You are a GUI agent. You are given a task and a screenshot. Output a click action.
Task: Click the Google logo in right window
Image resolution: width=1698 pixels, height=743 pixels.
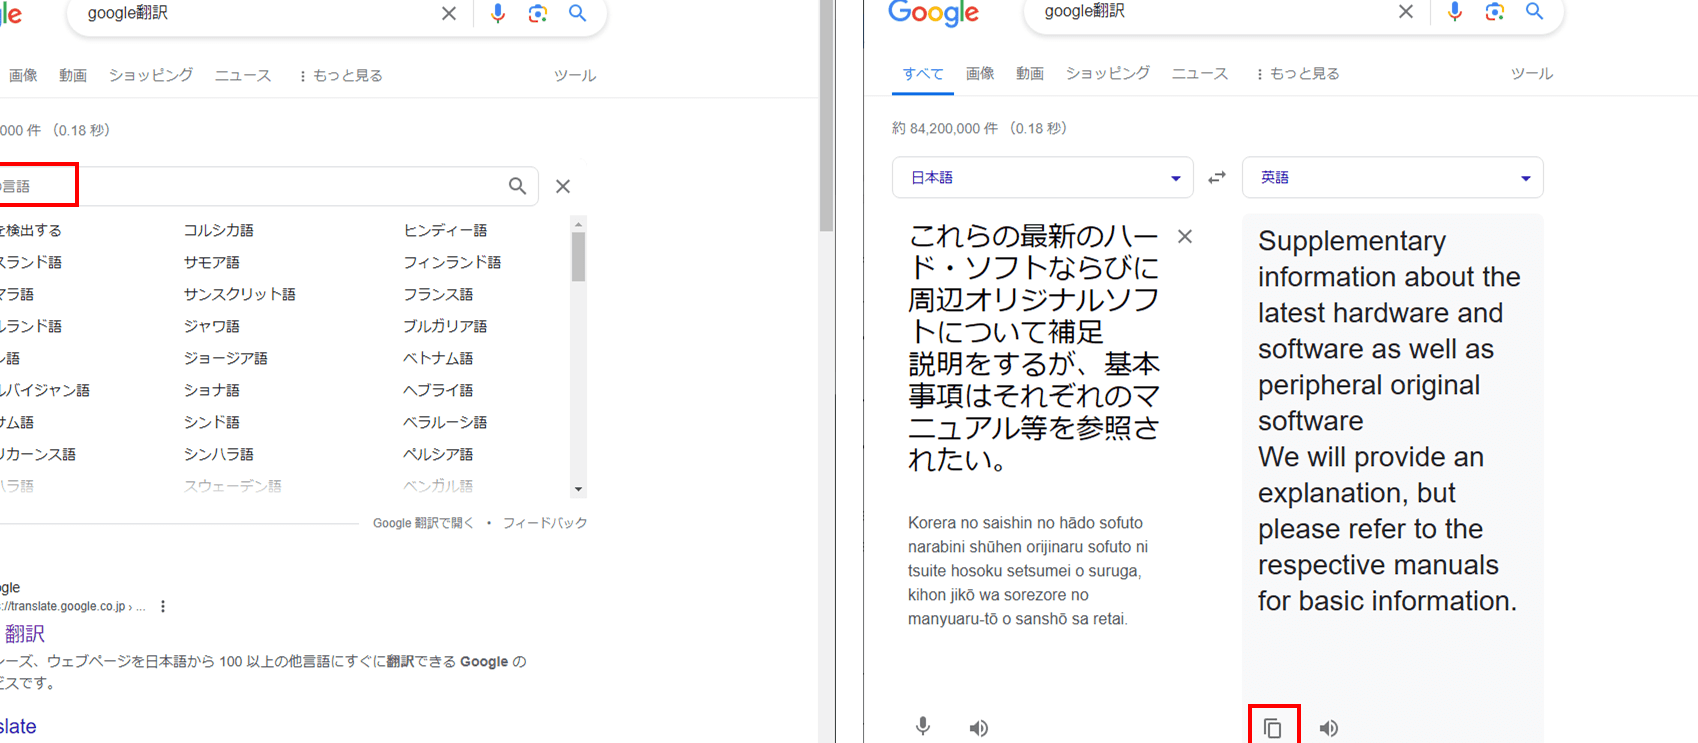click(934, 13)
